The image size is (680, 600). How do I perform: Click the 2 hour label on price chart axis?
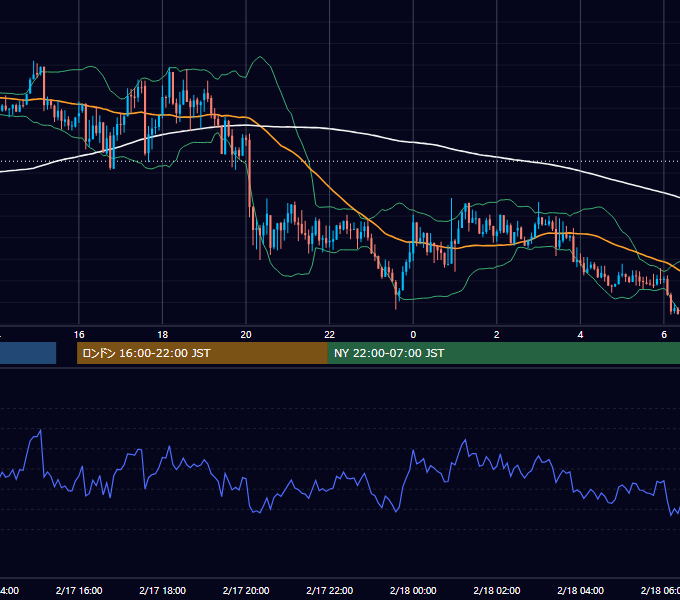[497, 335]
